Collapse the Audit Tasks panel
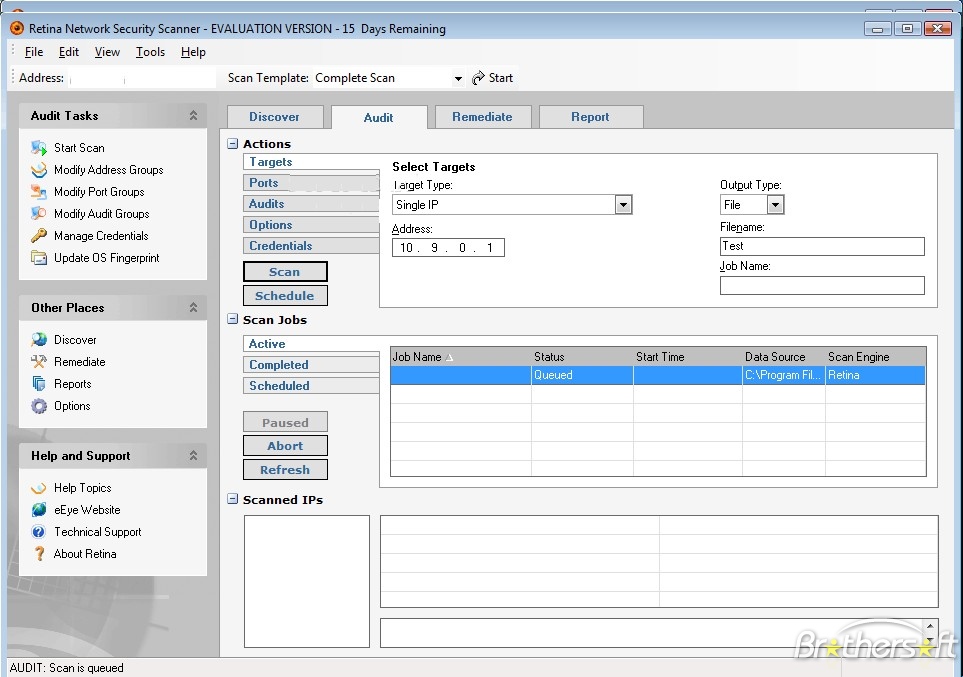 [x=193, y=115]
